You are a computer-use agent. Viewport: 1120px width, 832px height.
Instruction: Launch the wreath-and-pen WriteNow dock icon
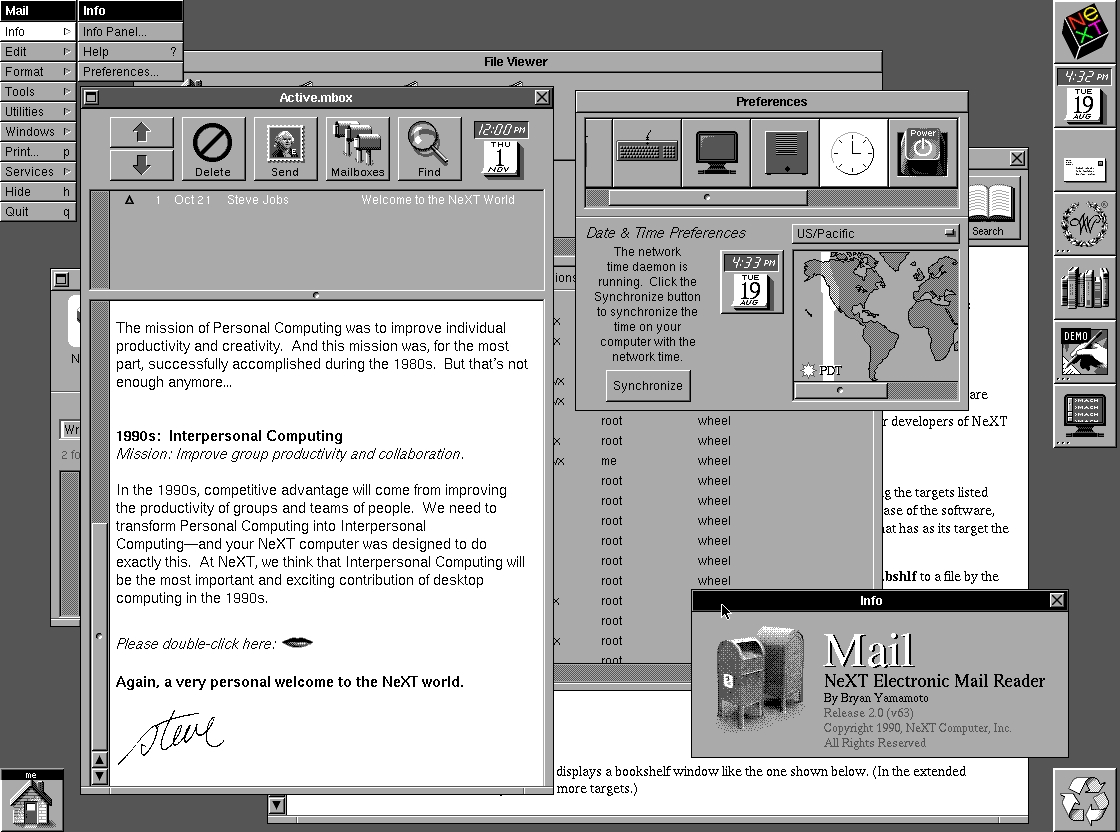[x=1084, y=224]
